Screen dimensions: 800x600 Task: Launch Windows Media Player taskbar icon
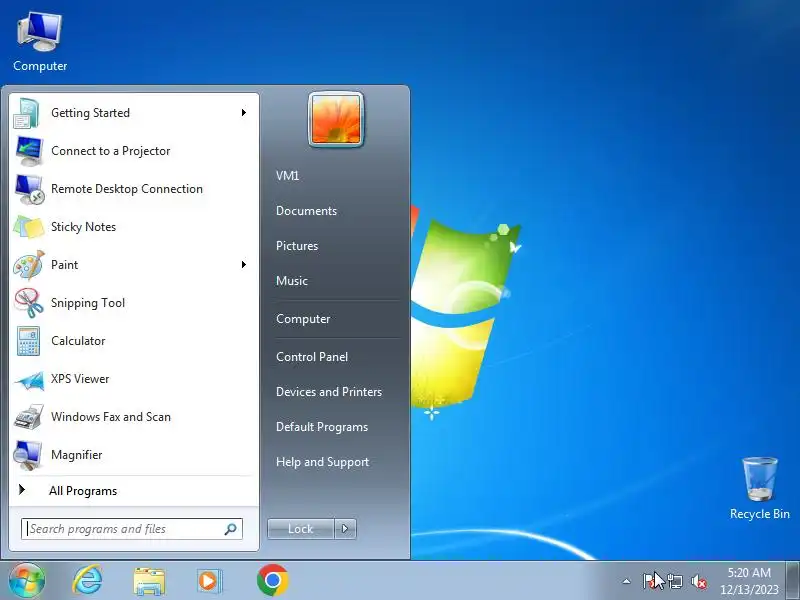[209, 581]
